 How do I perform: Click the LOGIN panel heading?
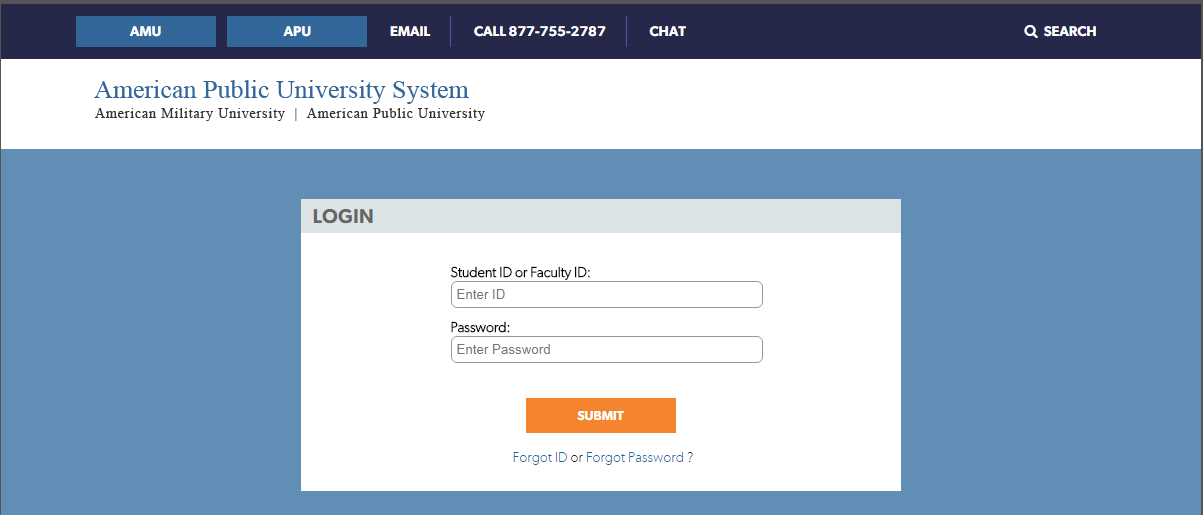(x=343, y=216)
